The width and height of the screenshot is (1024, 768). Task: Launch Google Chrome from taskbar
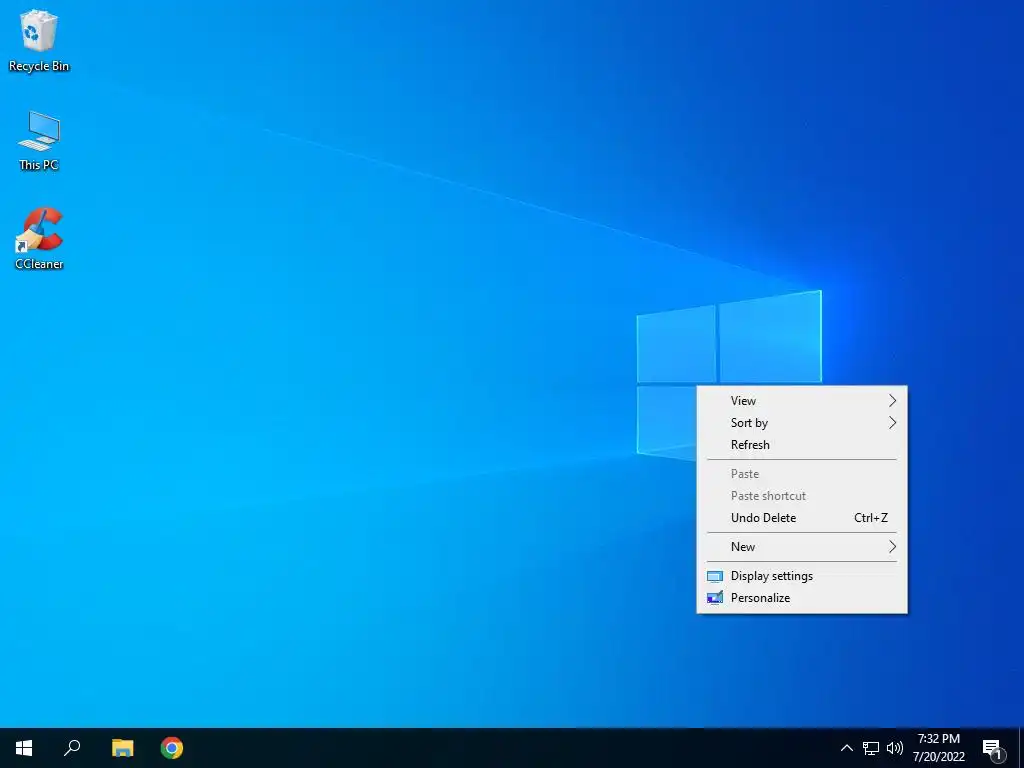coord(172,748)
